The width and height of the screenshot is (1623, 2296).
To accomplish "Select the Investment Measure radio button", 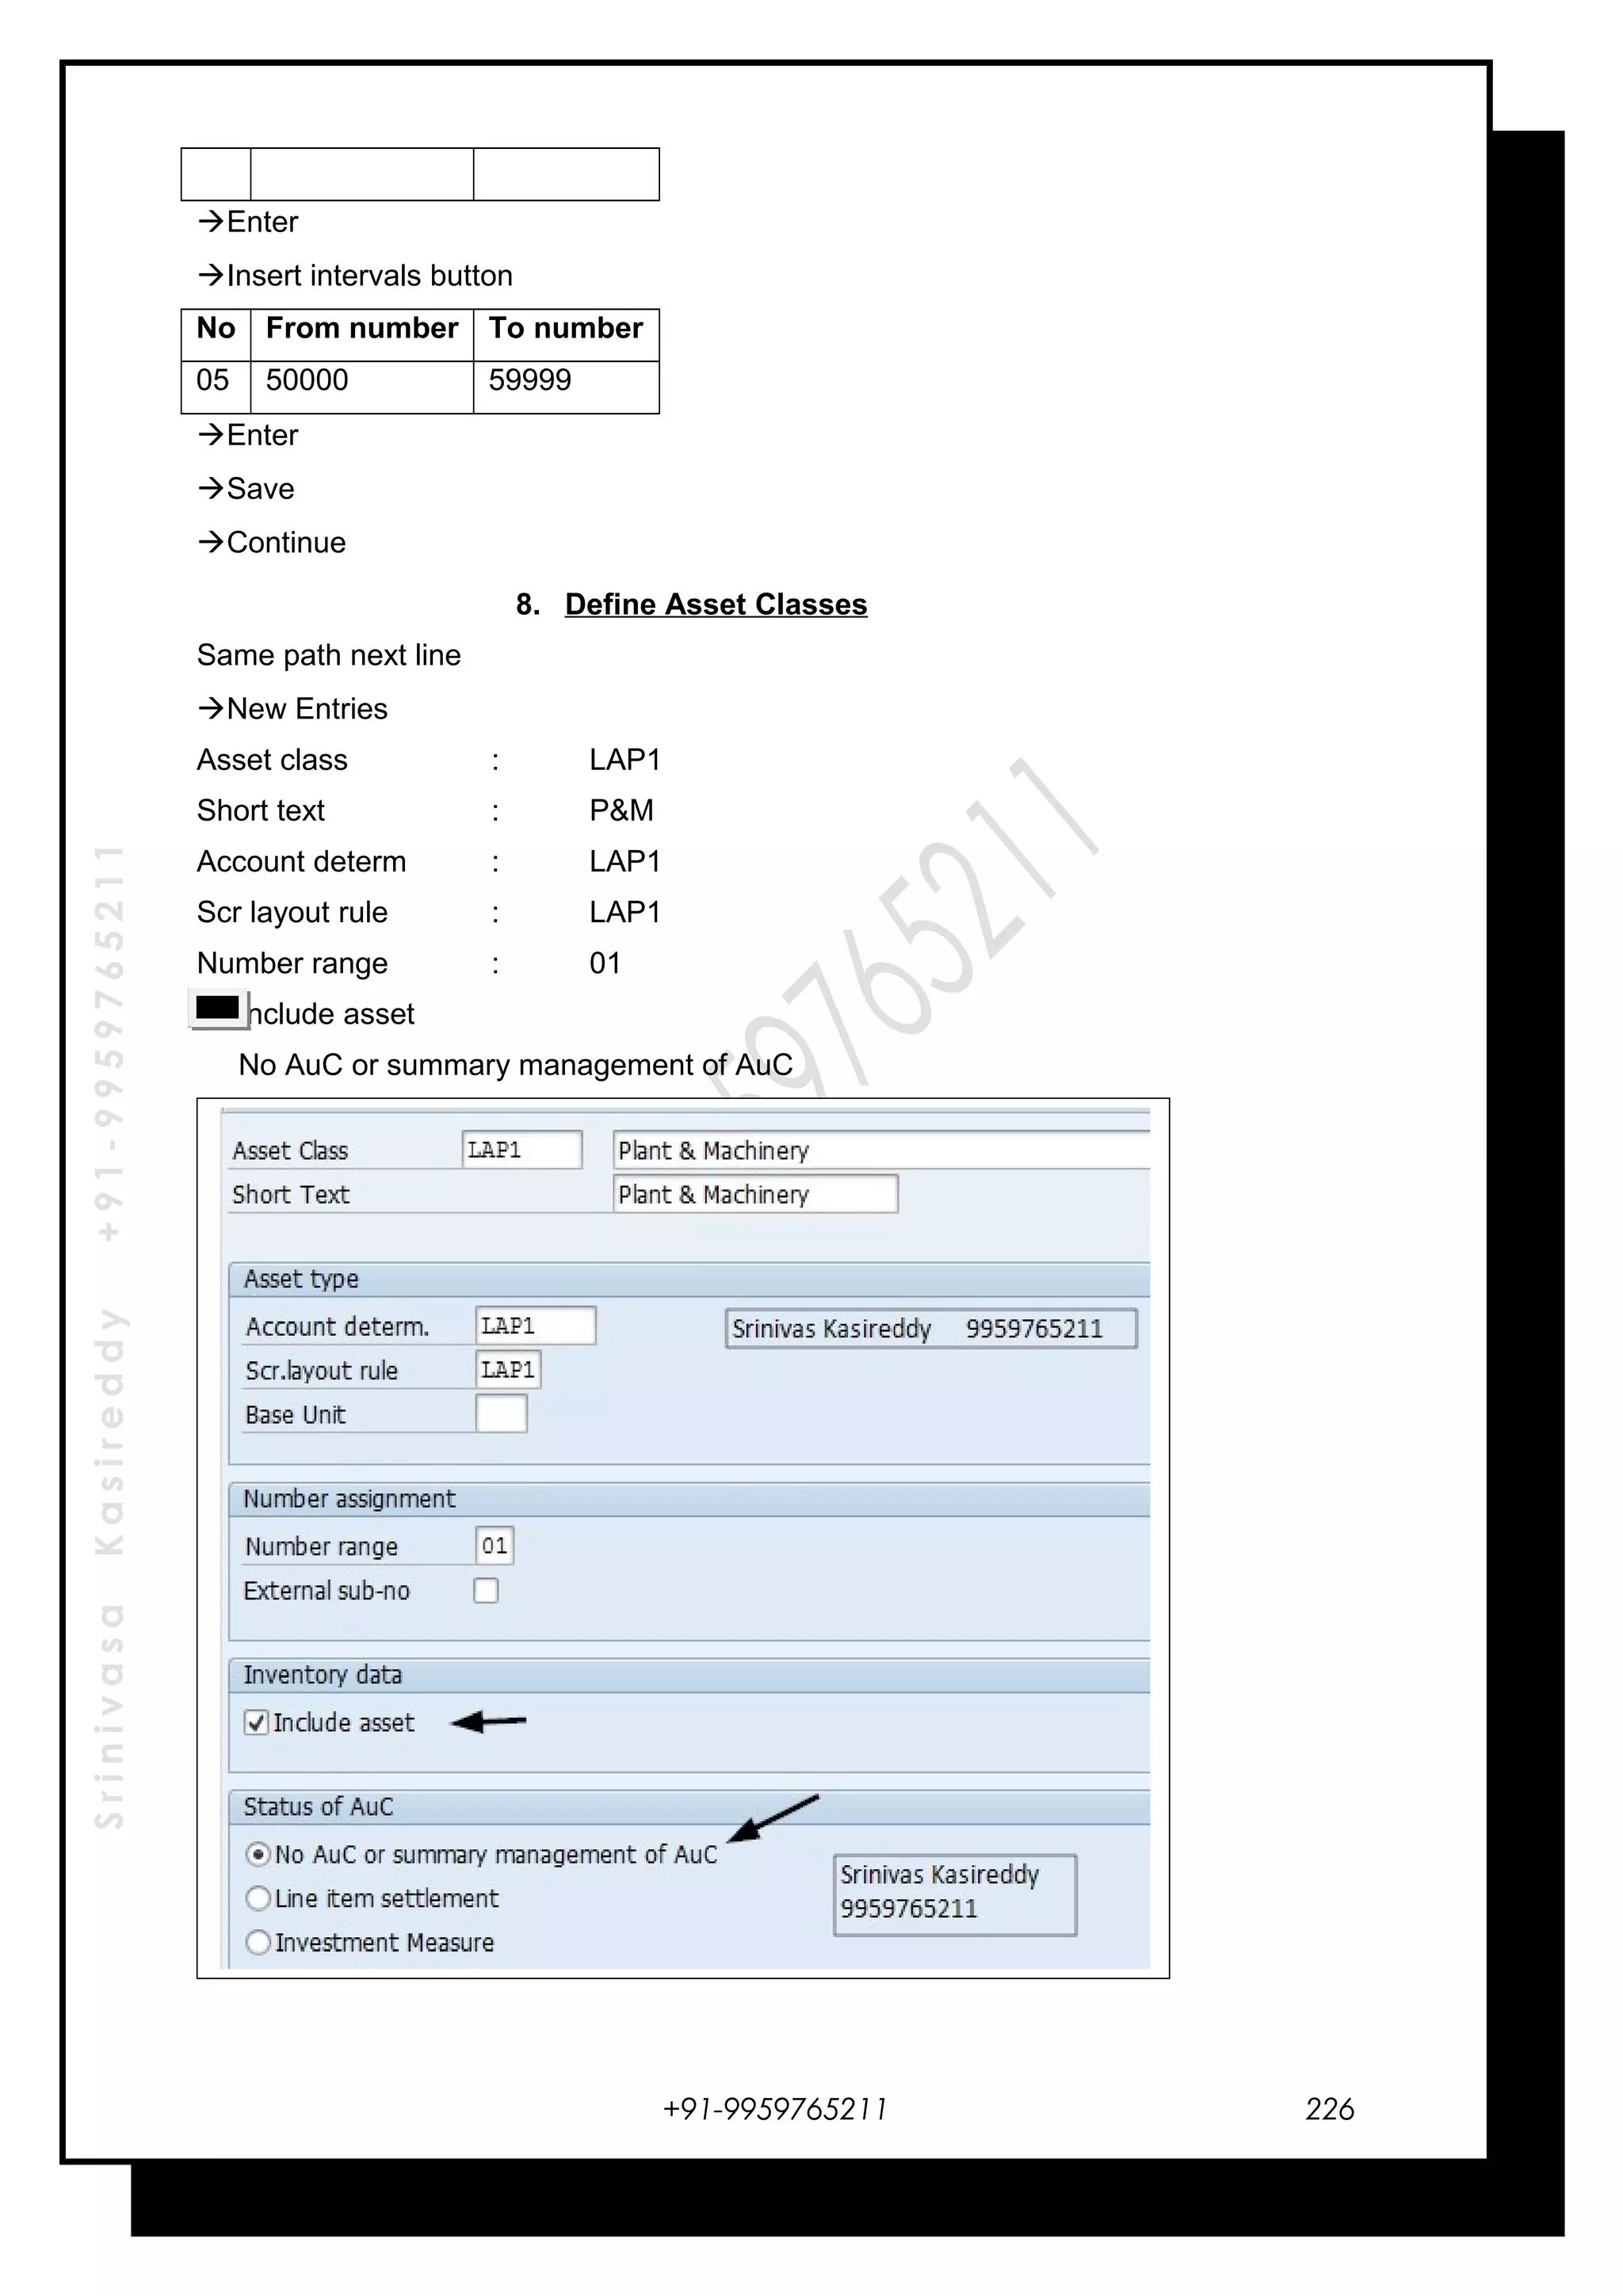I will tap(258, 1942).
